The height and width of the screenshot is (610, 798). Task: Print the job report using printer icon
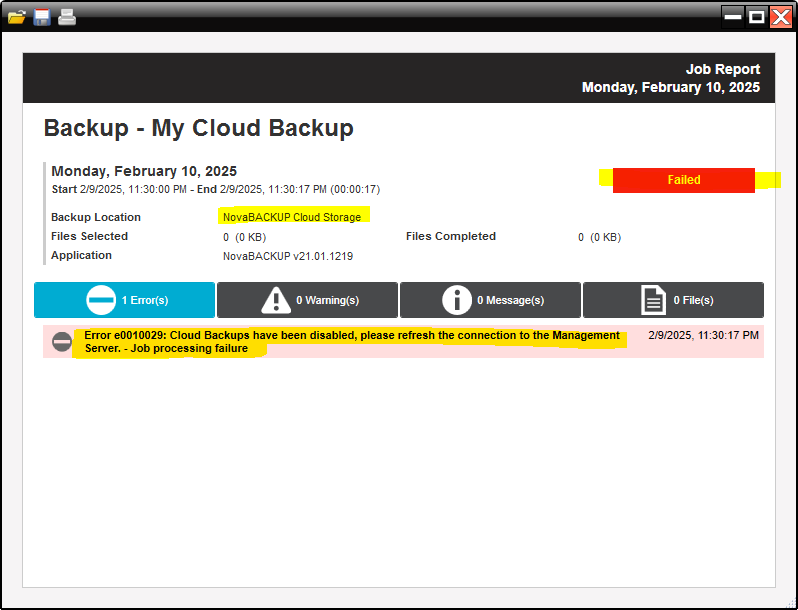point(67,17)
